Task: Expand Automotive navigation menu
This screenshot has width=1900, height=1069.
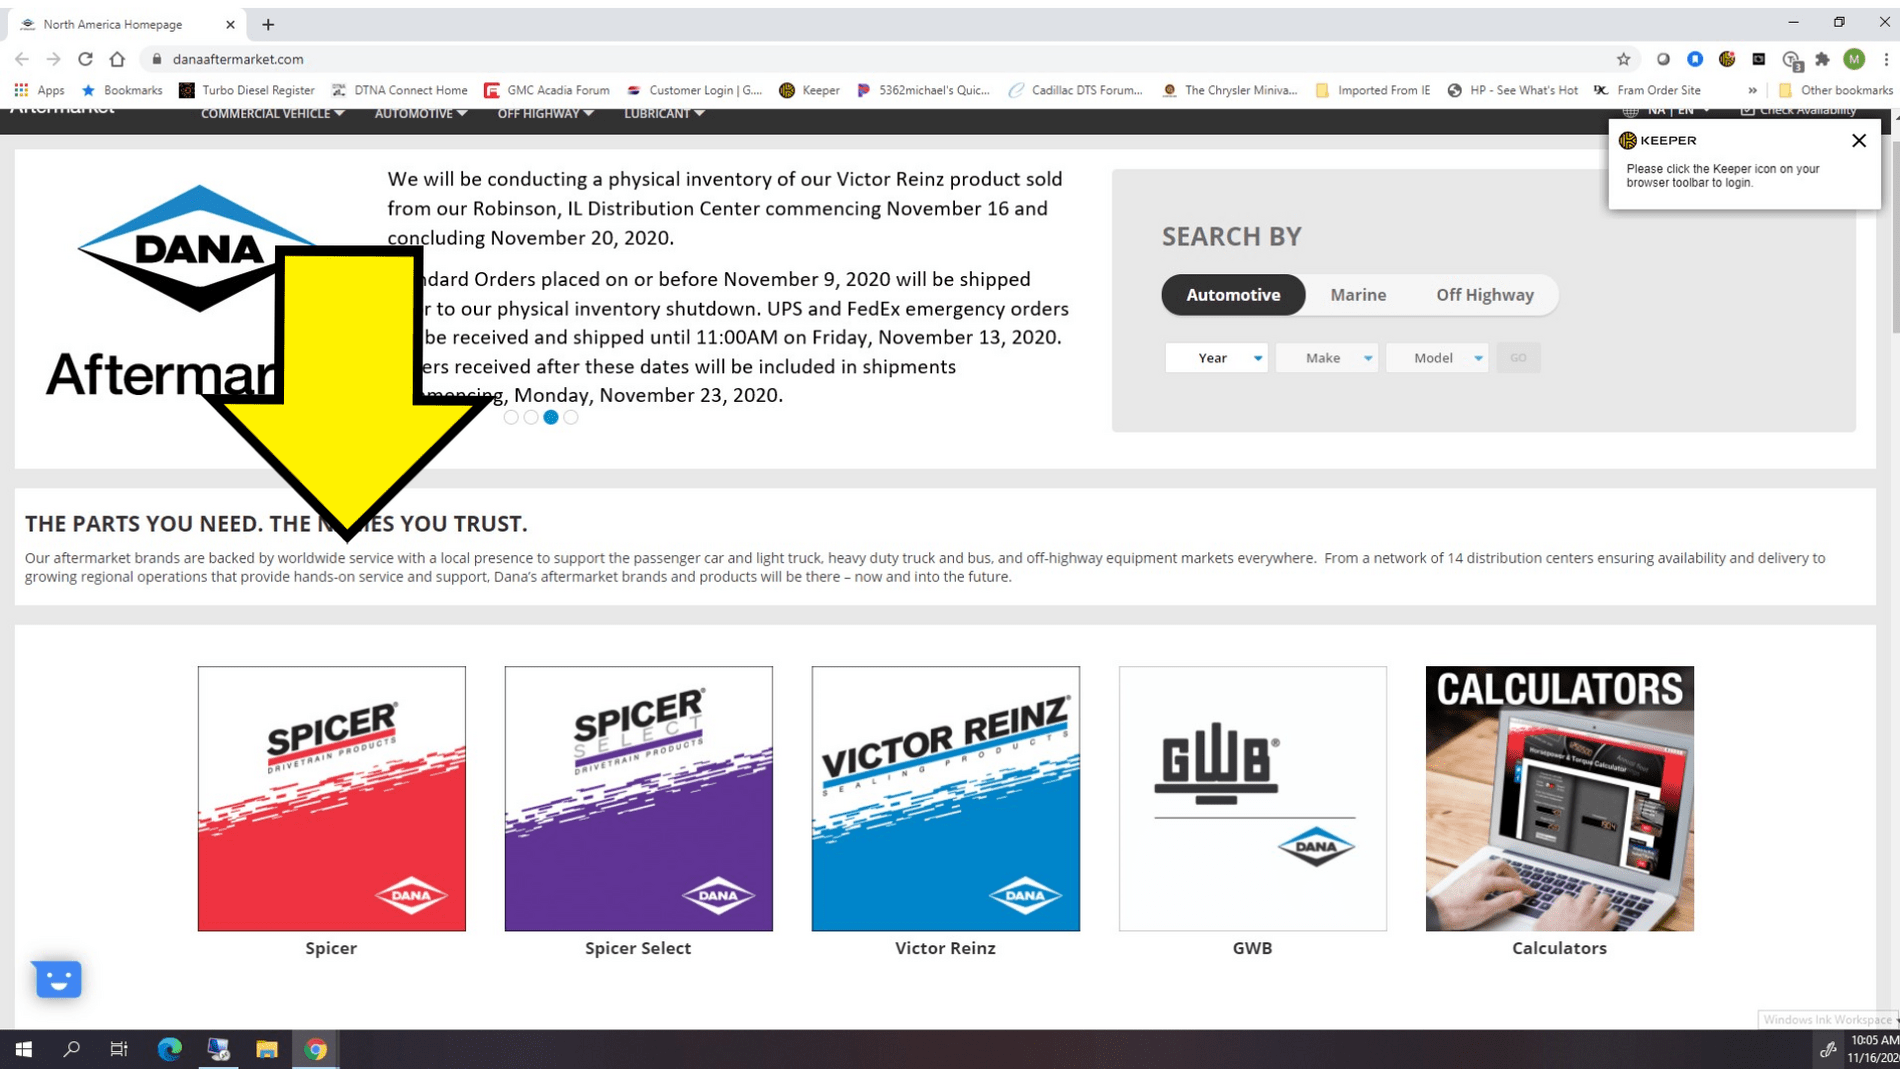Action: (x=420, y=114)
